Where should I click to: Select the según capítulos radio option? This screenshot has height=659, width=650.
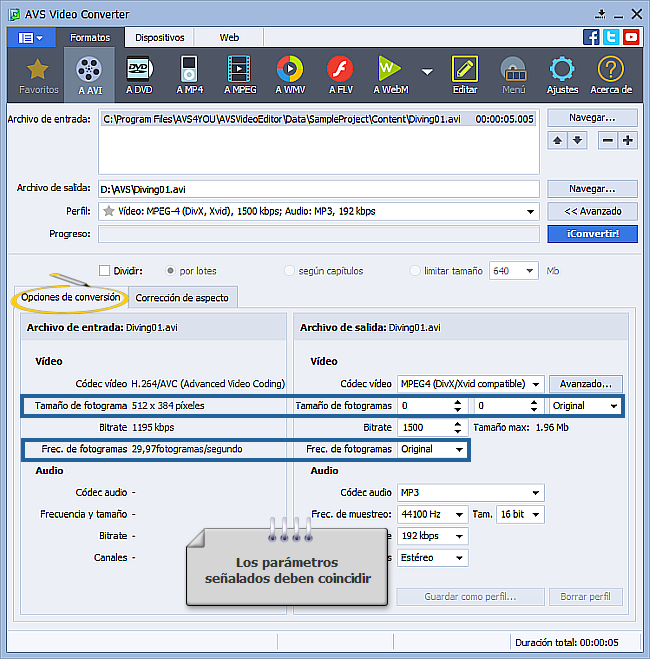(289, 271)
